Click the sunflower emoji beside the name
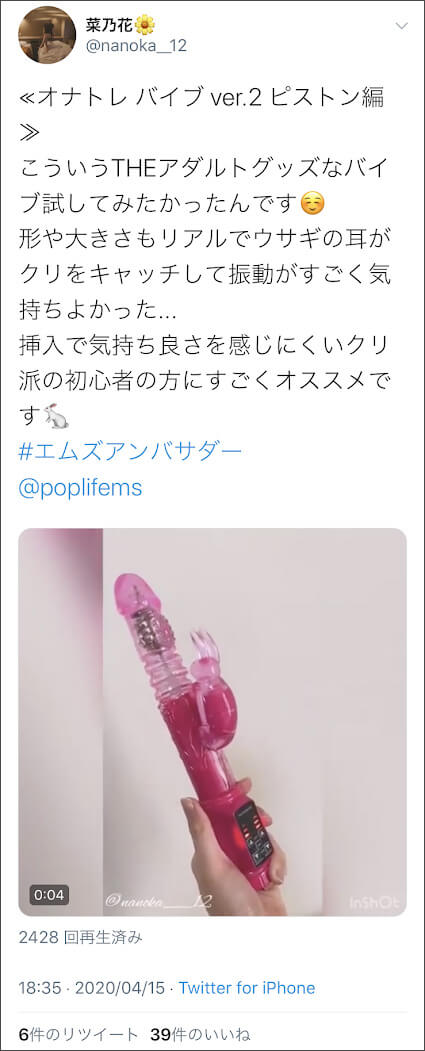 point(145,25)
